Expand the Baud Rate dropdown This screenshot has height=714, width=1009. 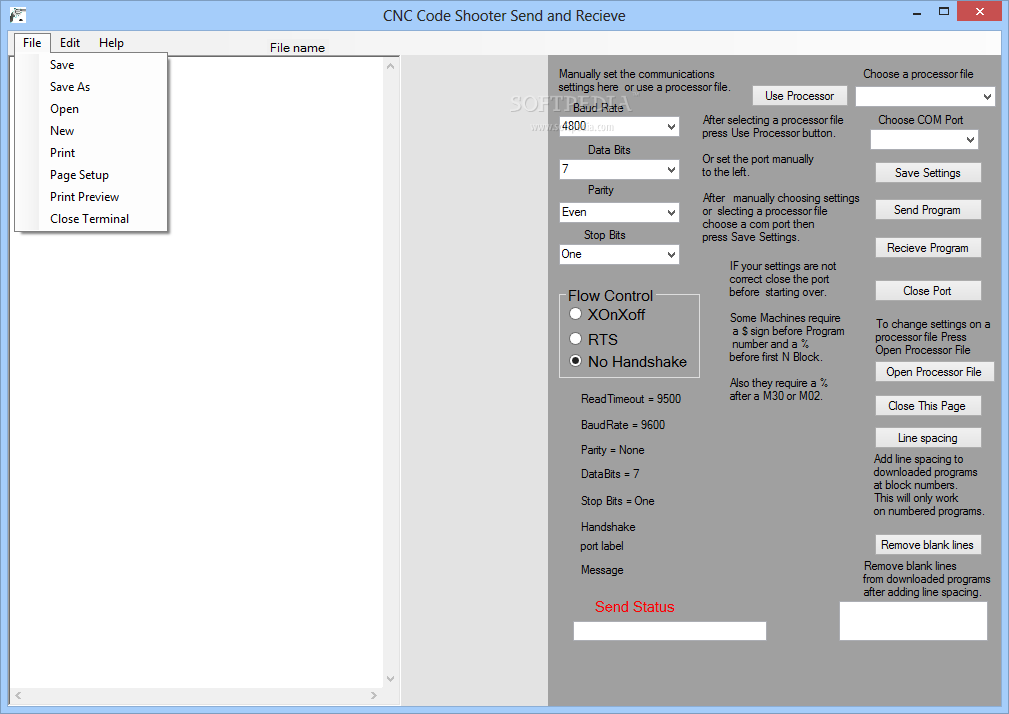[x=671, y=127]
